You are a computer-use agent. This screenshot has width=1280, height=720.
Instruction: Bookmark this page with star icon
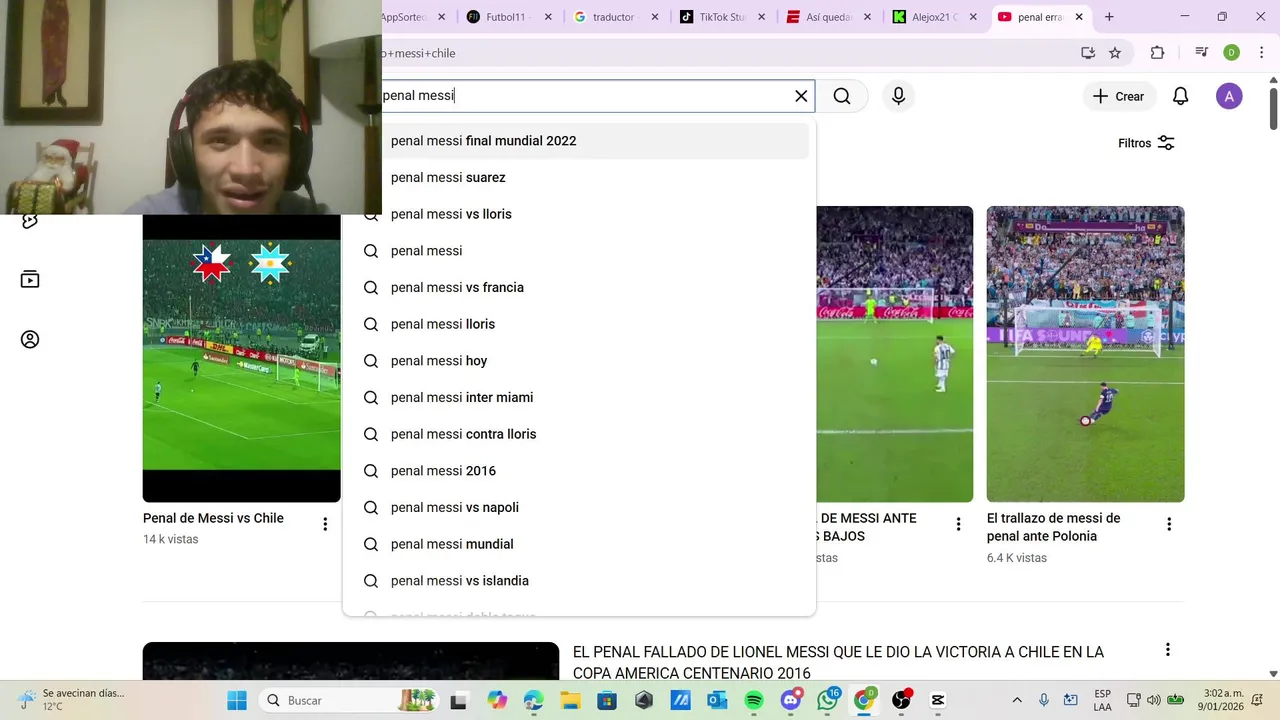click(1115, 53)
